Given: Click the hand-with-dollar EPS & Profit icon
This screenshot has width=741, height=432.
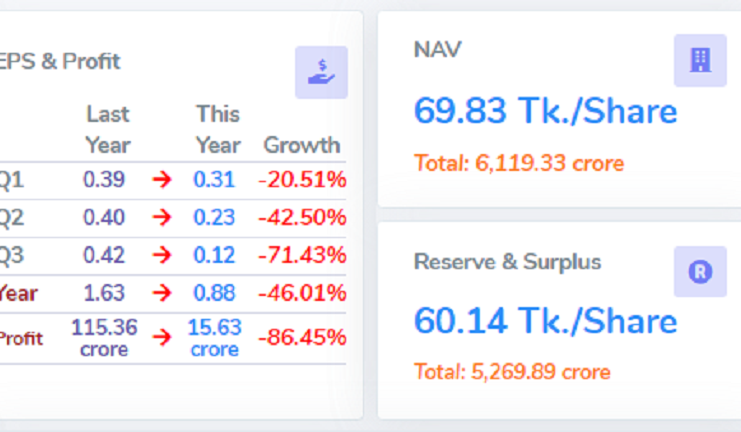Looking at the screenshot, I should point(321,72).
